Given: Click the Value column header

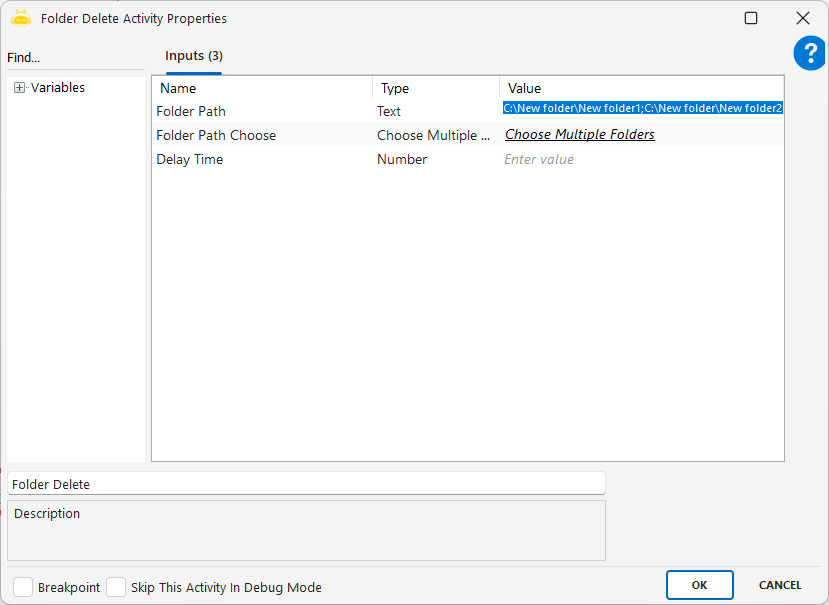Looking at the screenshot, I should tap(640, 88).
